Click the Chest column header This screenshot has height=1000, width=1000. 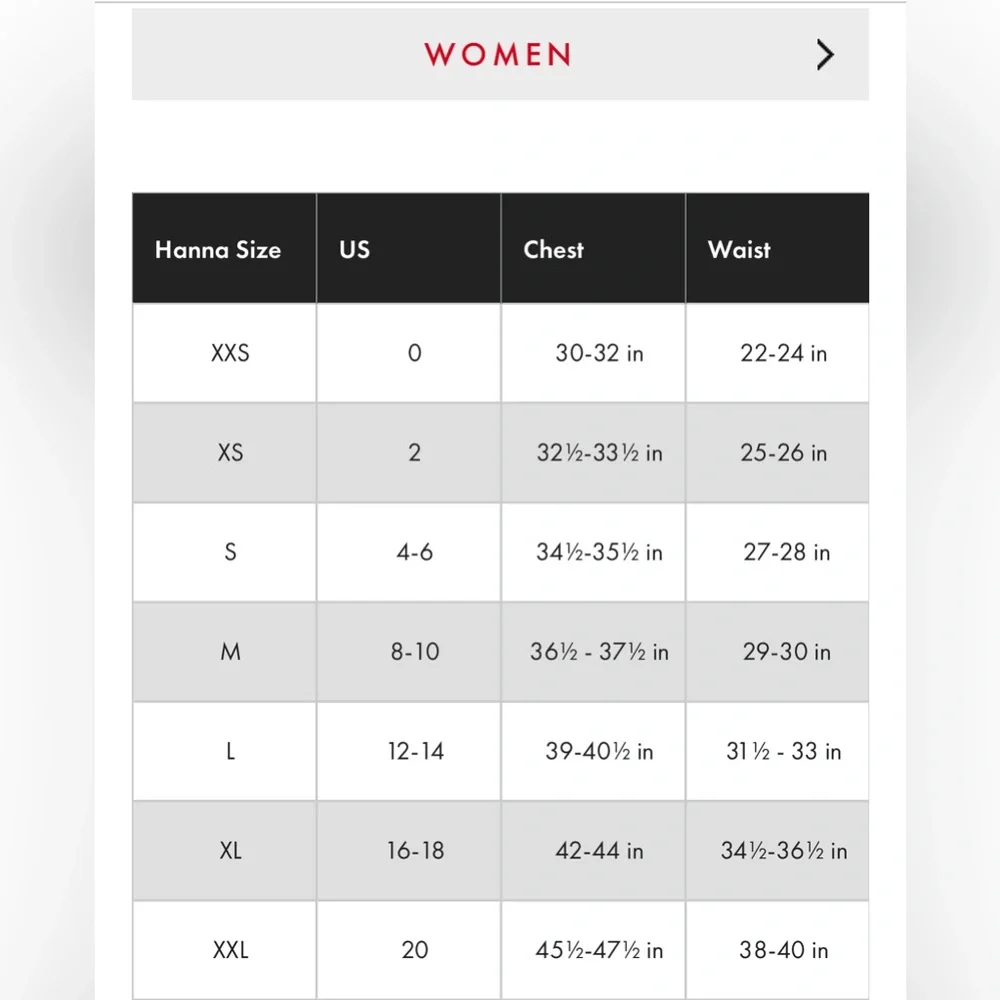pos(553,249)
